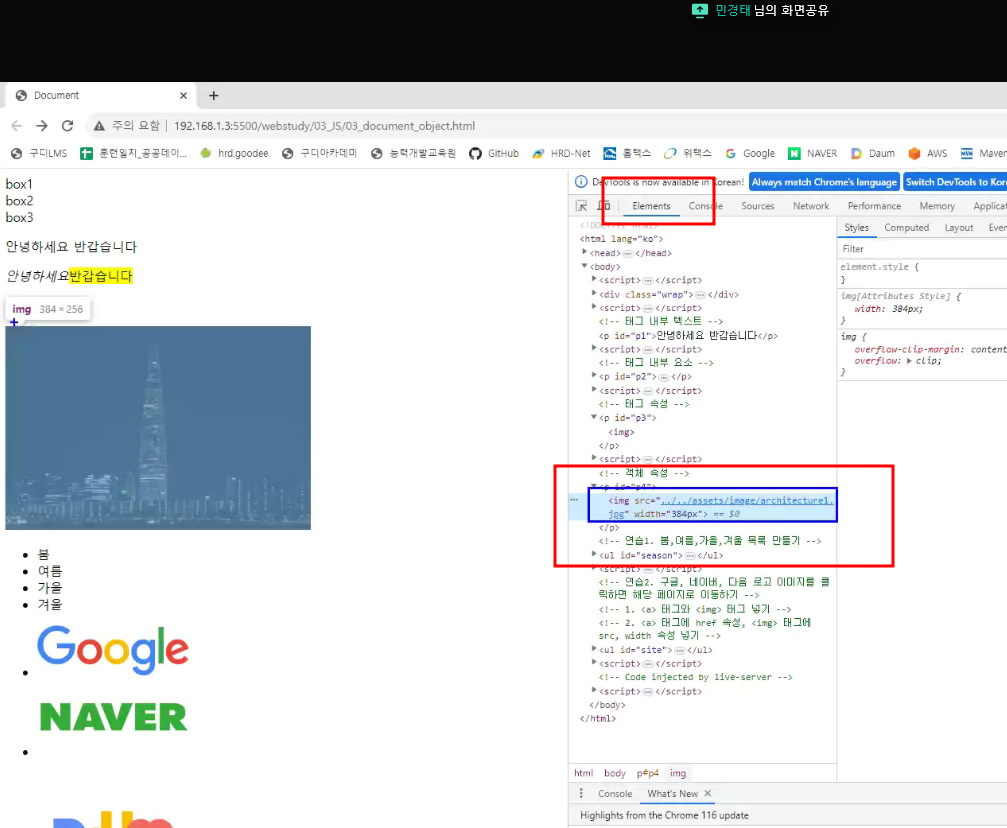Image resolution: width=1007 pixels, height=828 pixels.
Task: Select the p id p1 element row
Action: 688,335
